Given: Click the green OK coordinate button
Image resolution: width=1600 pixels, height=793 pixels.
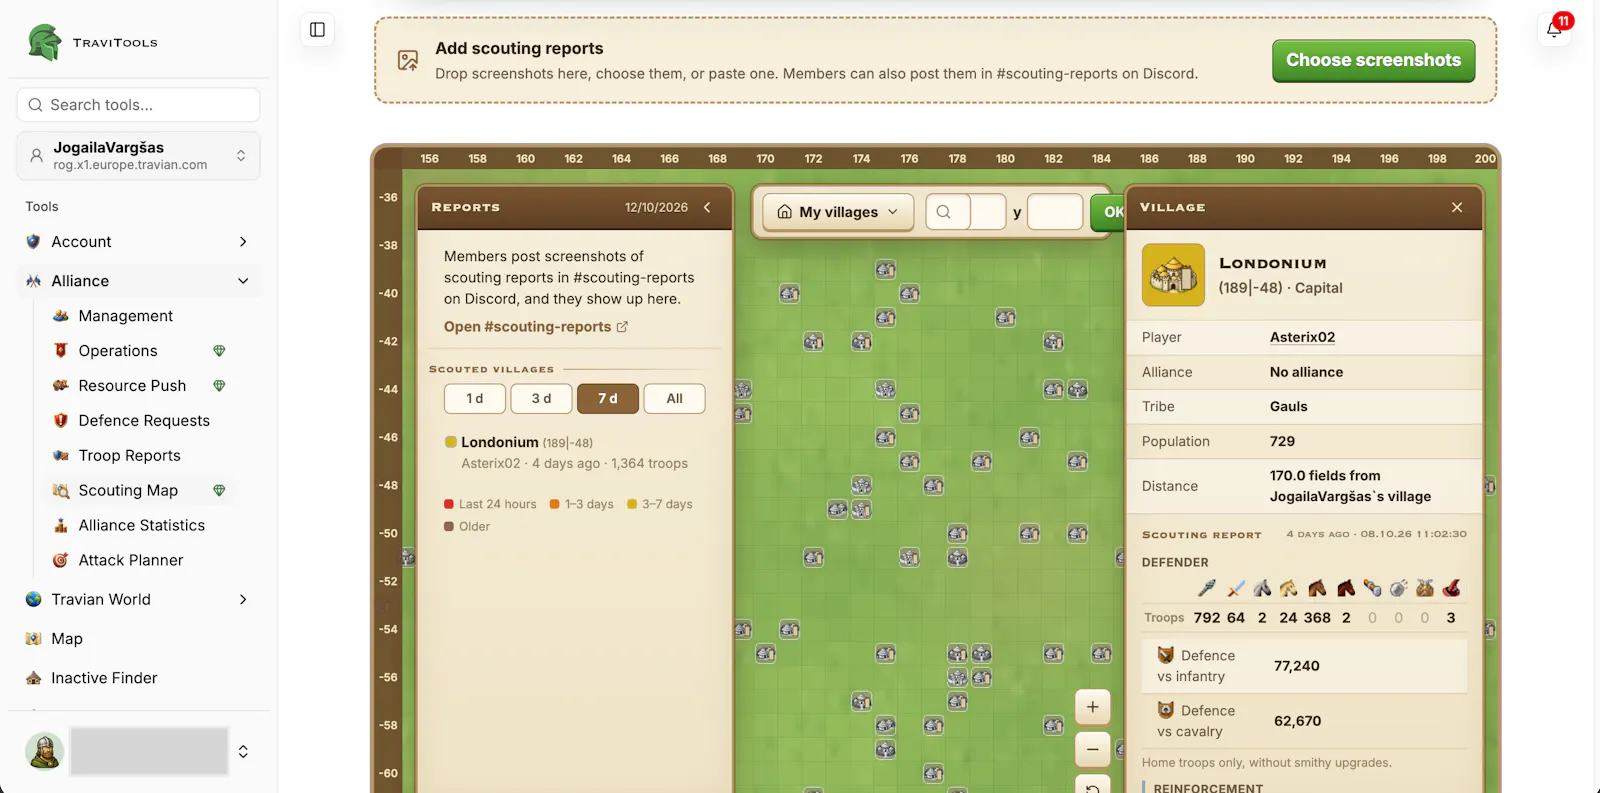Looking at the screenshot, I should pyautogui.click(x=1108, y=212).
